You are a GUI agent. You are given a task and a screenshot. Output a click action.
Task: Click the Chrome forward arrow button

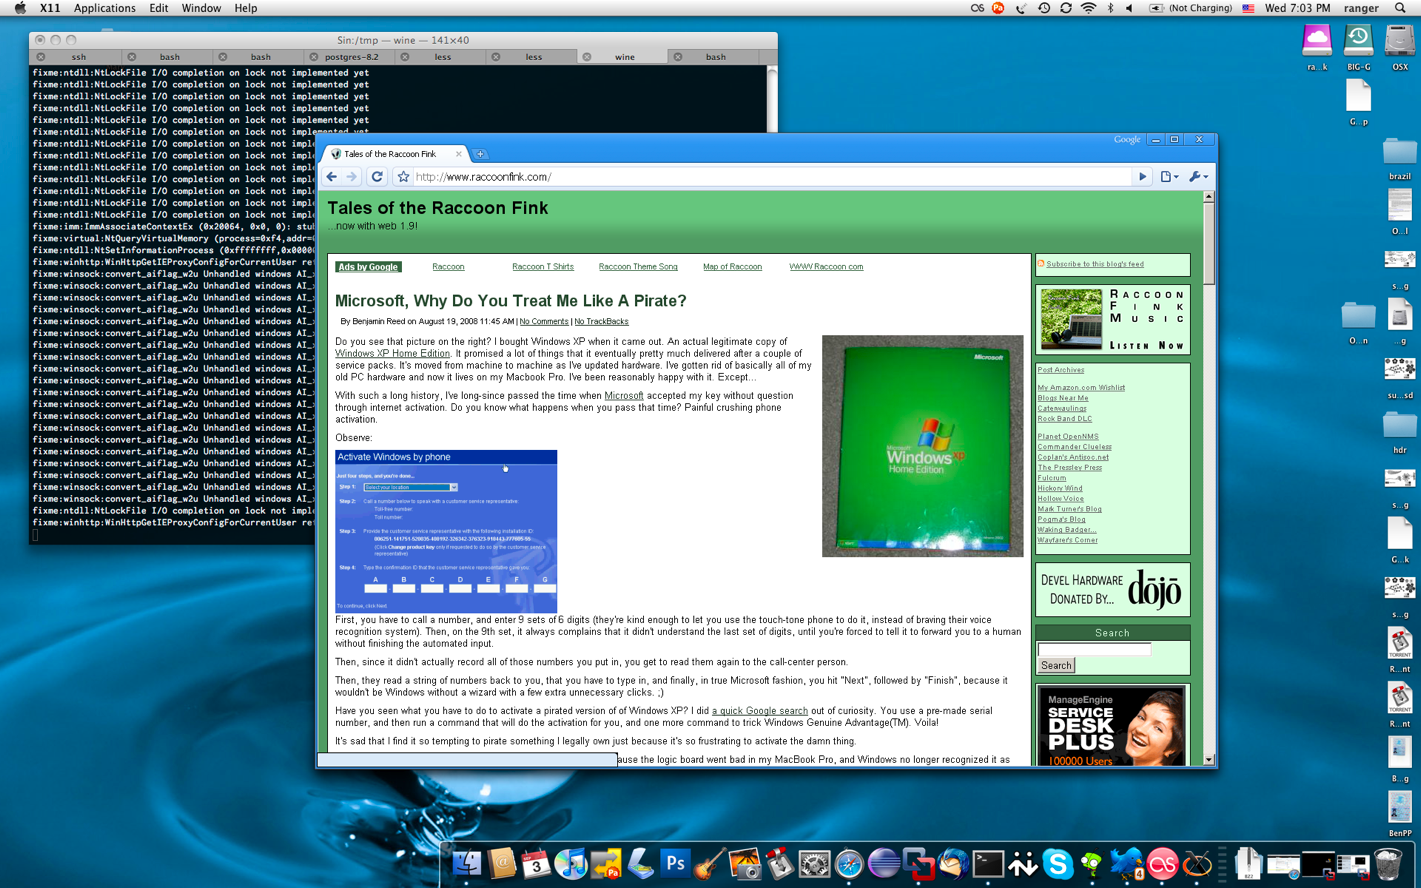pos(351,177)
